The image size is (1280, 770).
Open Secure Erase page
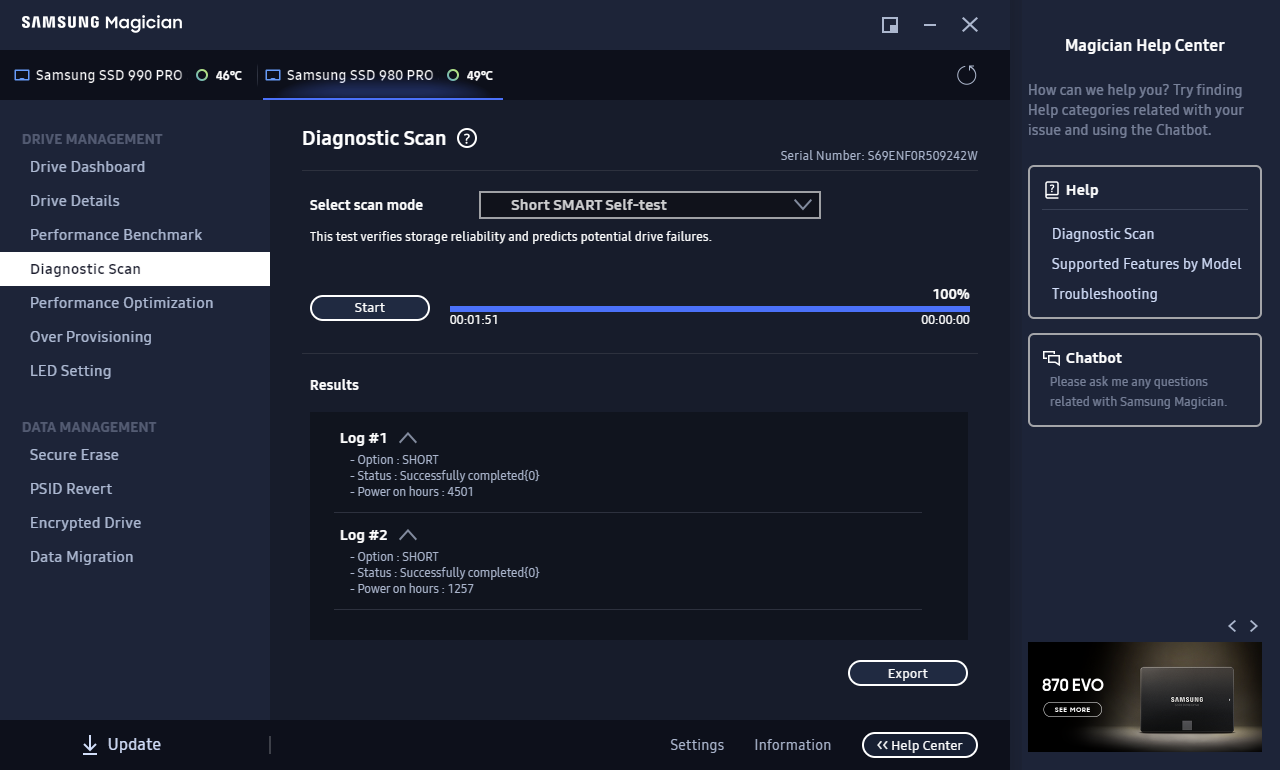coord(135,455)
